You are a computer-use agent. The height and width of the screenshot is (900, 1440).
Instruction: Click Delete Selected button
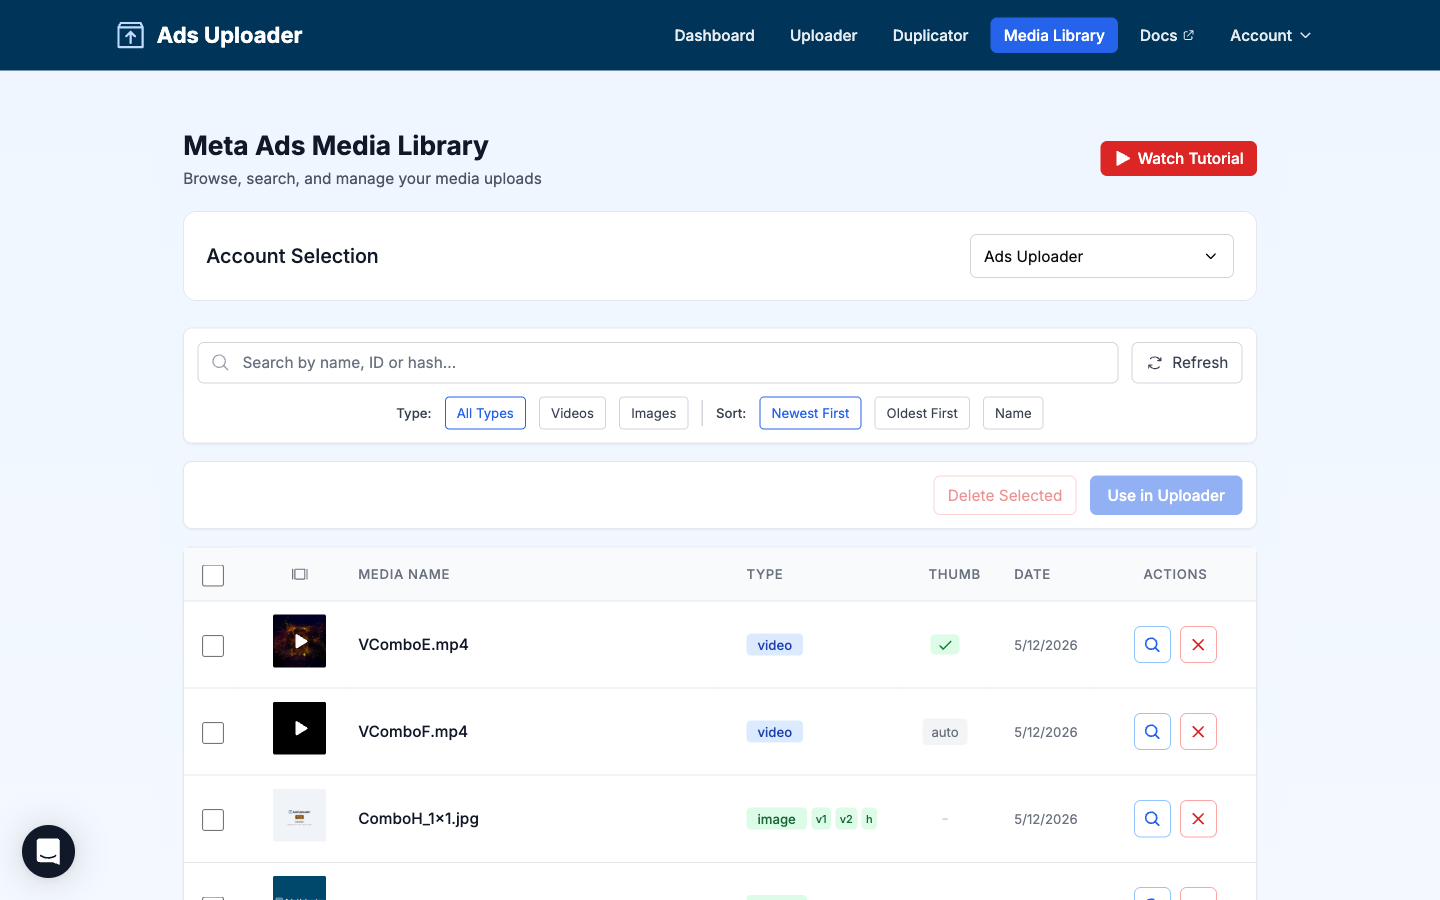pyautogui.click(x=1005, y=495)
